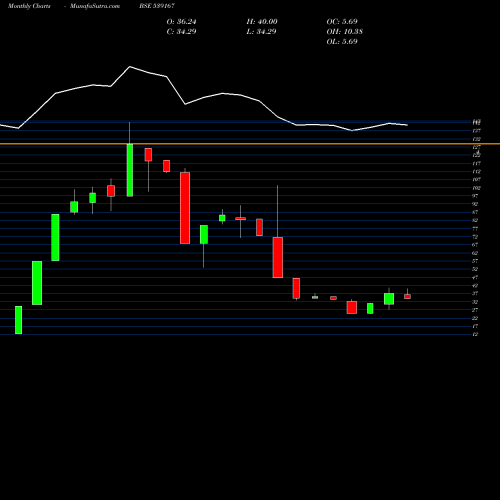Select the "BSE 539167" symbol text
The height and width of the screenshot is (500, 500).
tap(157, 6)
